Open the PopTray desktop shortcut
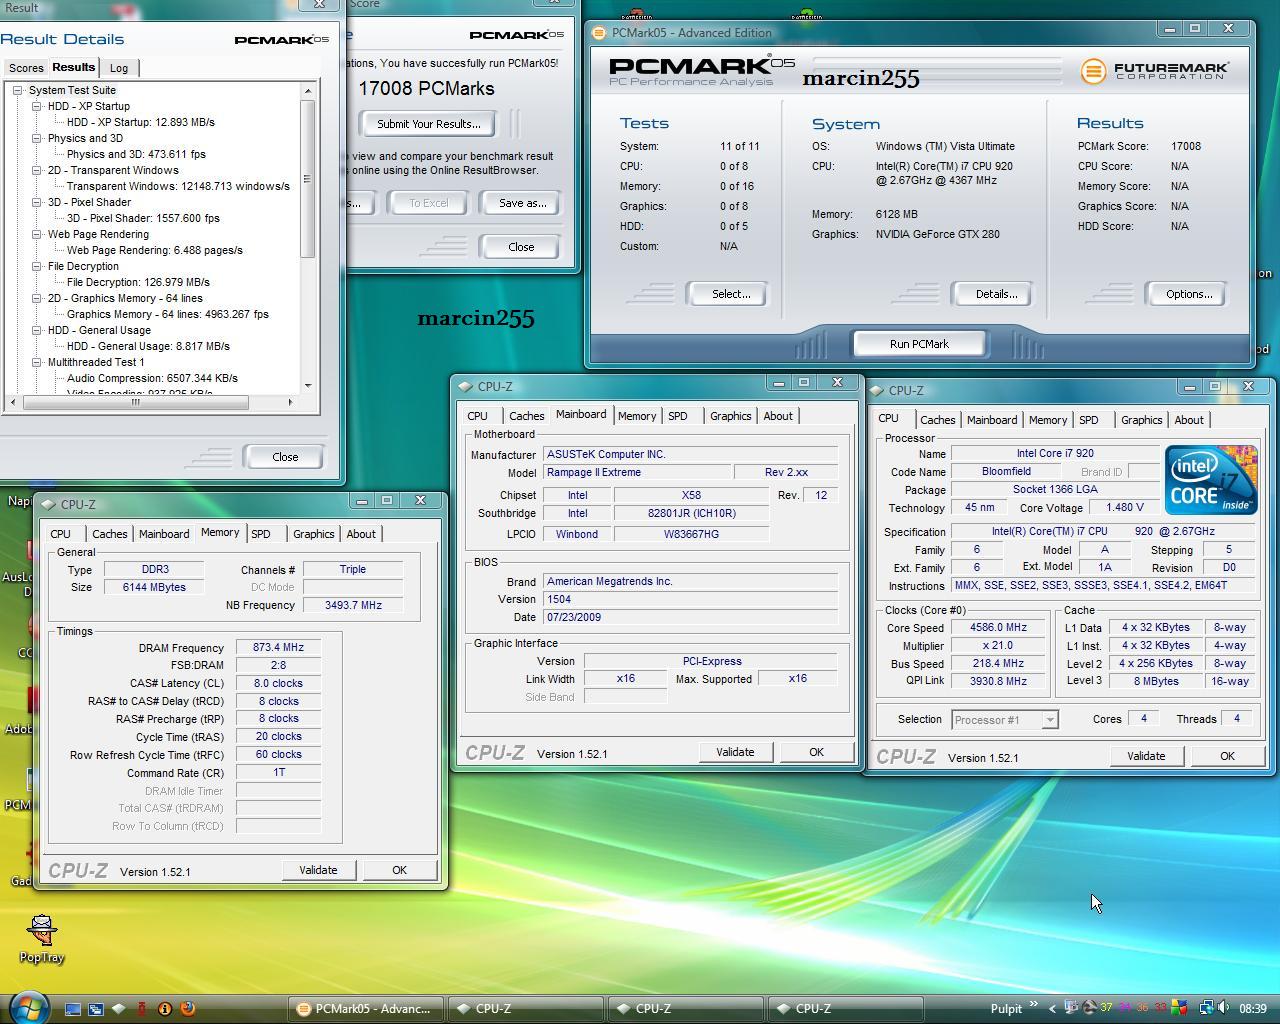 click(x=42, y=938)
